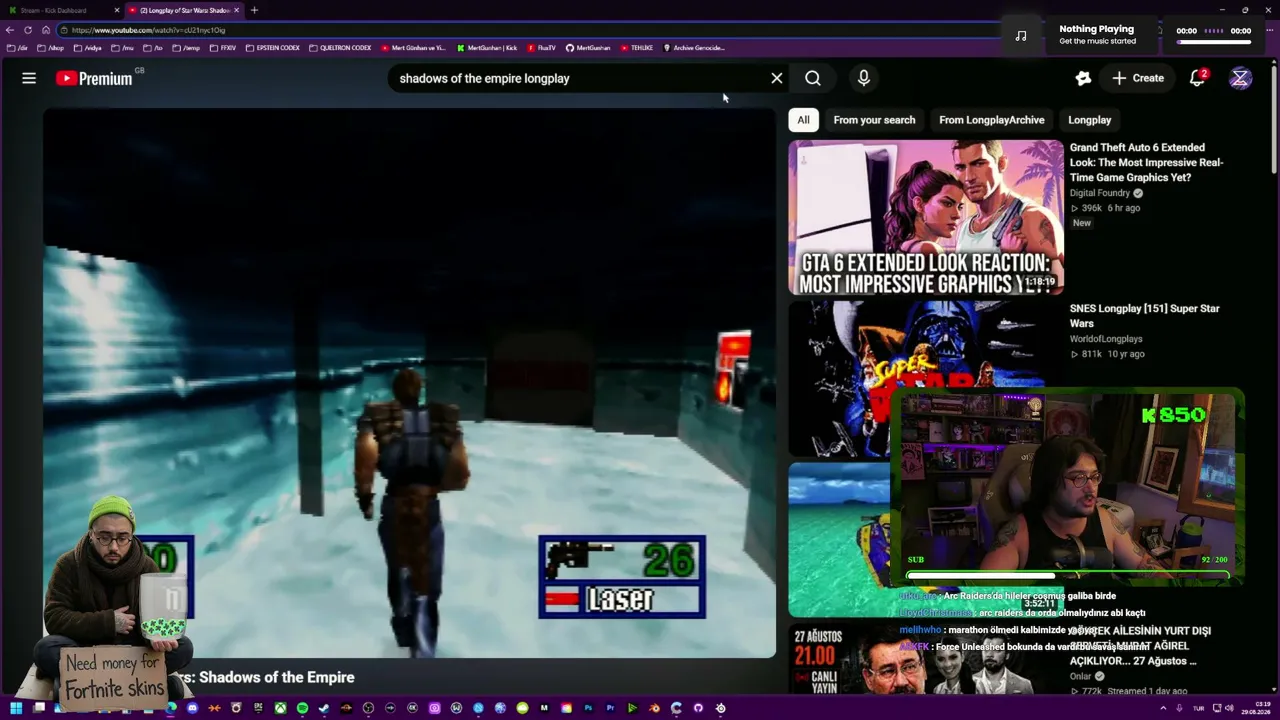Open the volume control in system tray

[1230, 708]
